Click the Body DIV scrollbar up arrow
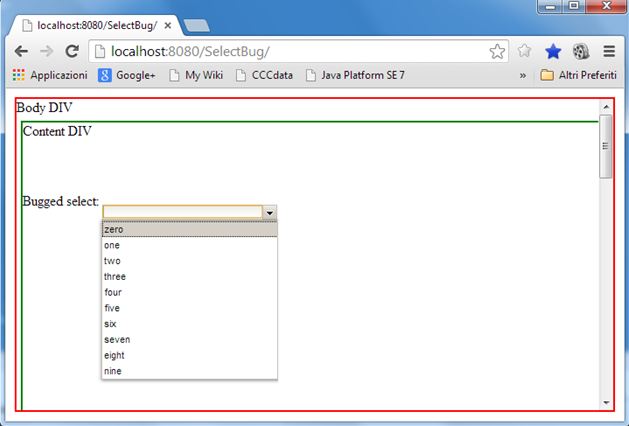 [x=606, y=107]
